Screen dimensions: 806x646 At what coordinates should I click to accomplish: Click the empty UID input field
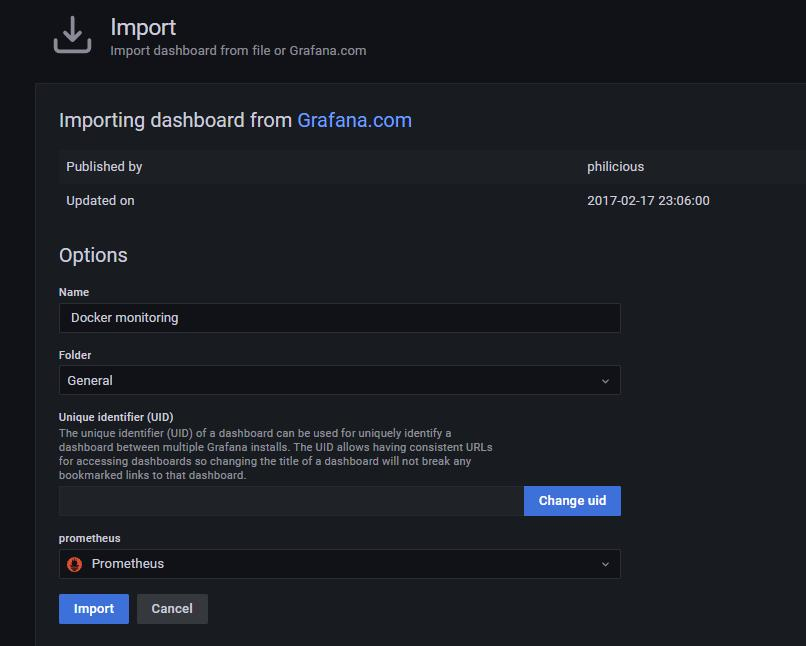click(291, 501)
